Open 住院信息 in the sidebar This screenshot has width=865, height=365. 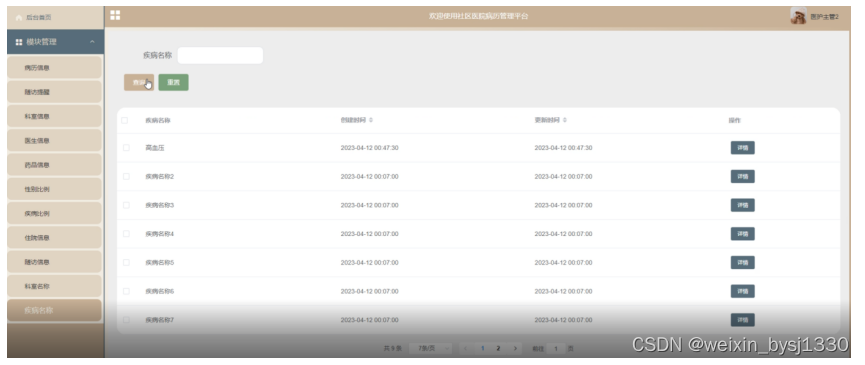click(x=54, y=238)
